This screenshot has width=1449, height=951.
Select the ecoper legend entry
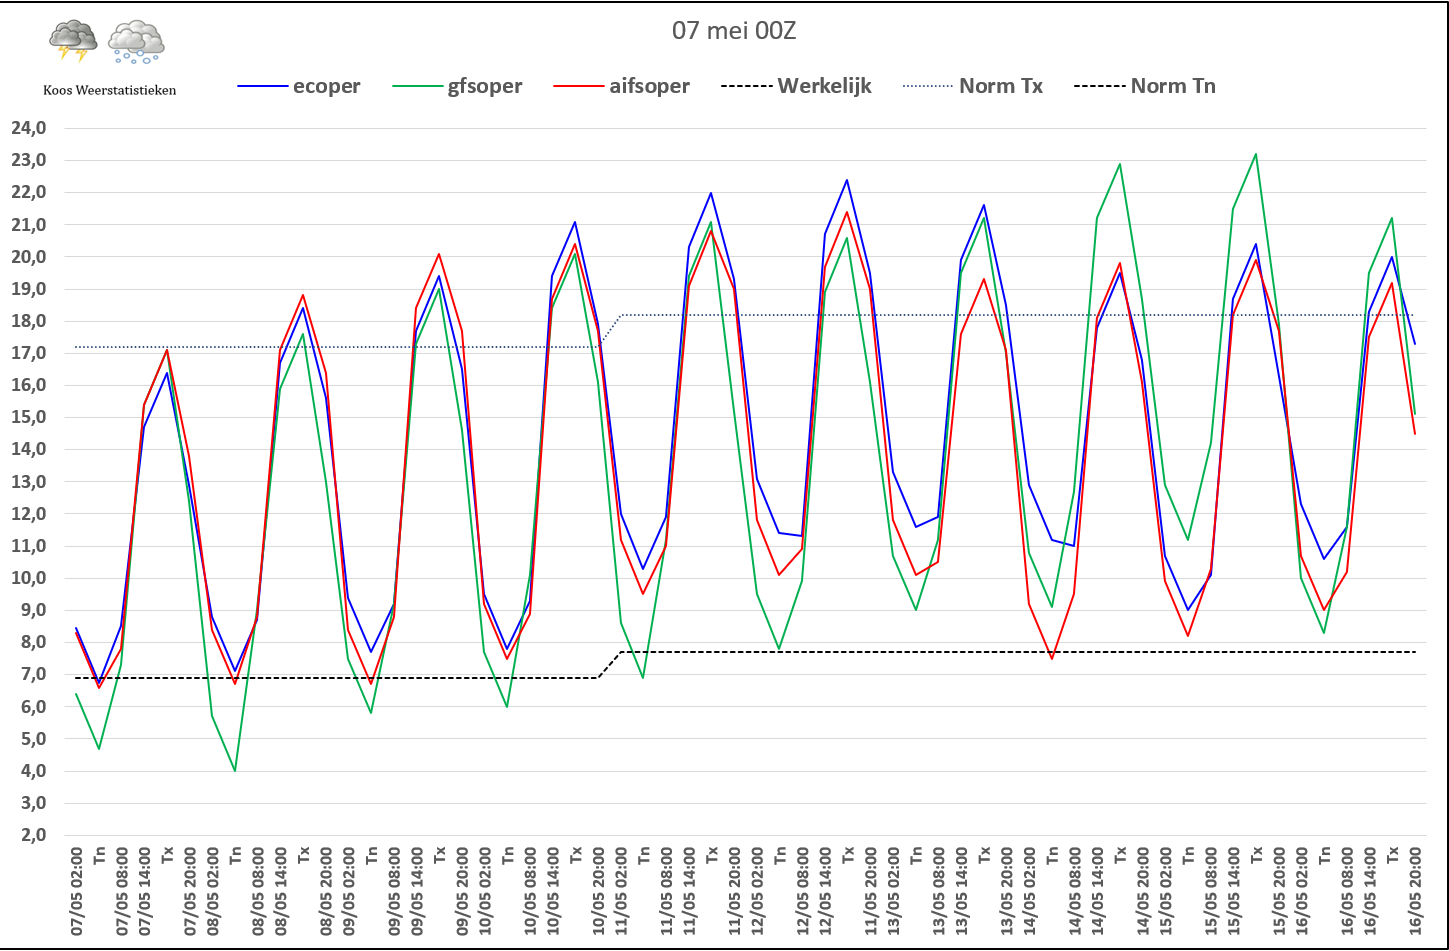point(299,86)
